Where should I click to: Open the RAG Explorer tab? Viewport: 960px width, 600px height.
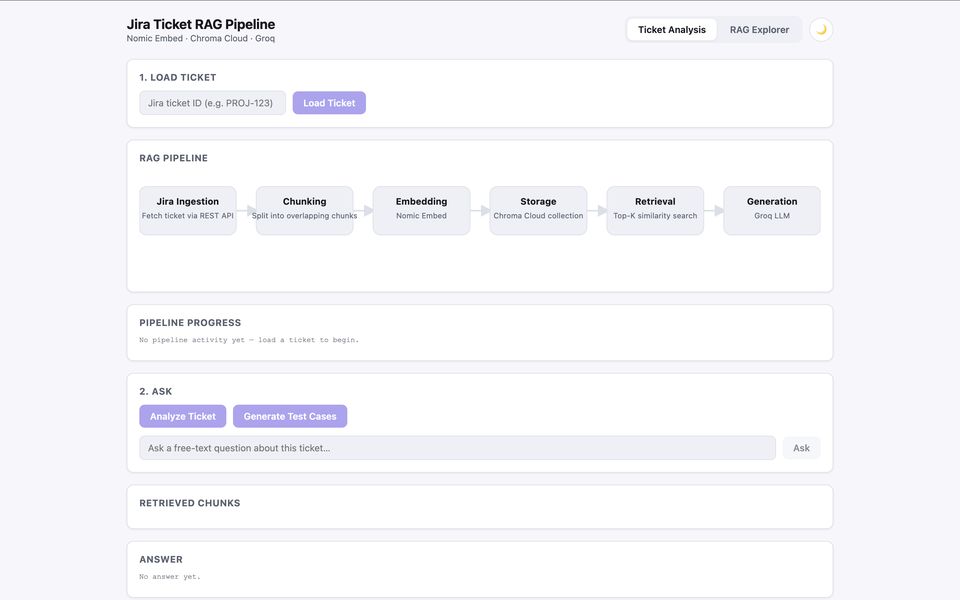(759, 29)
